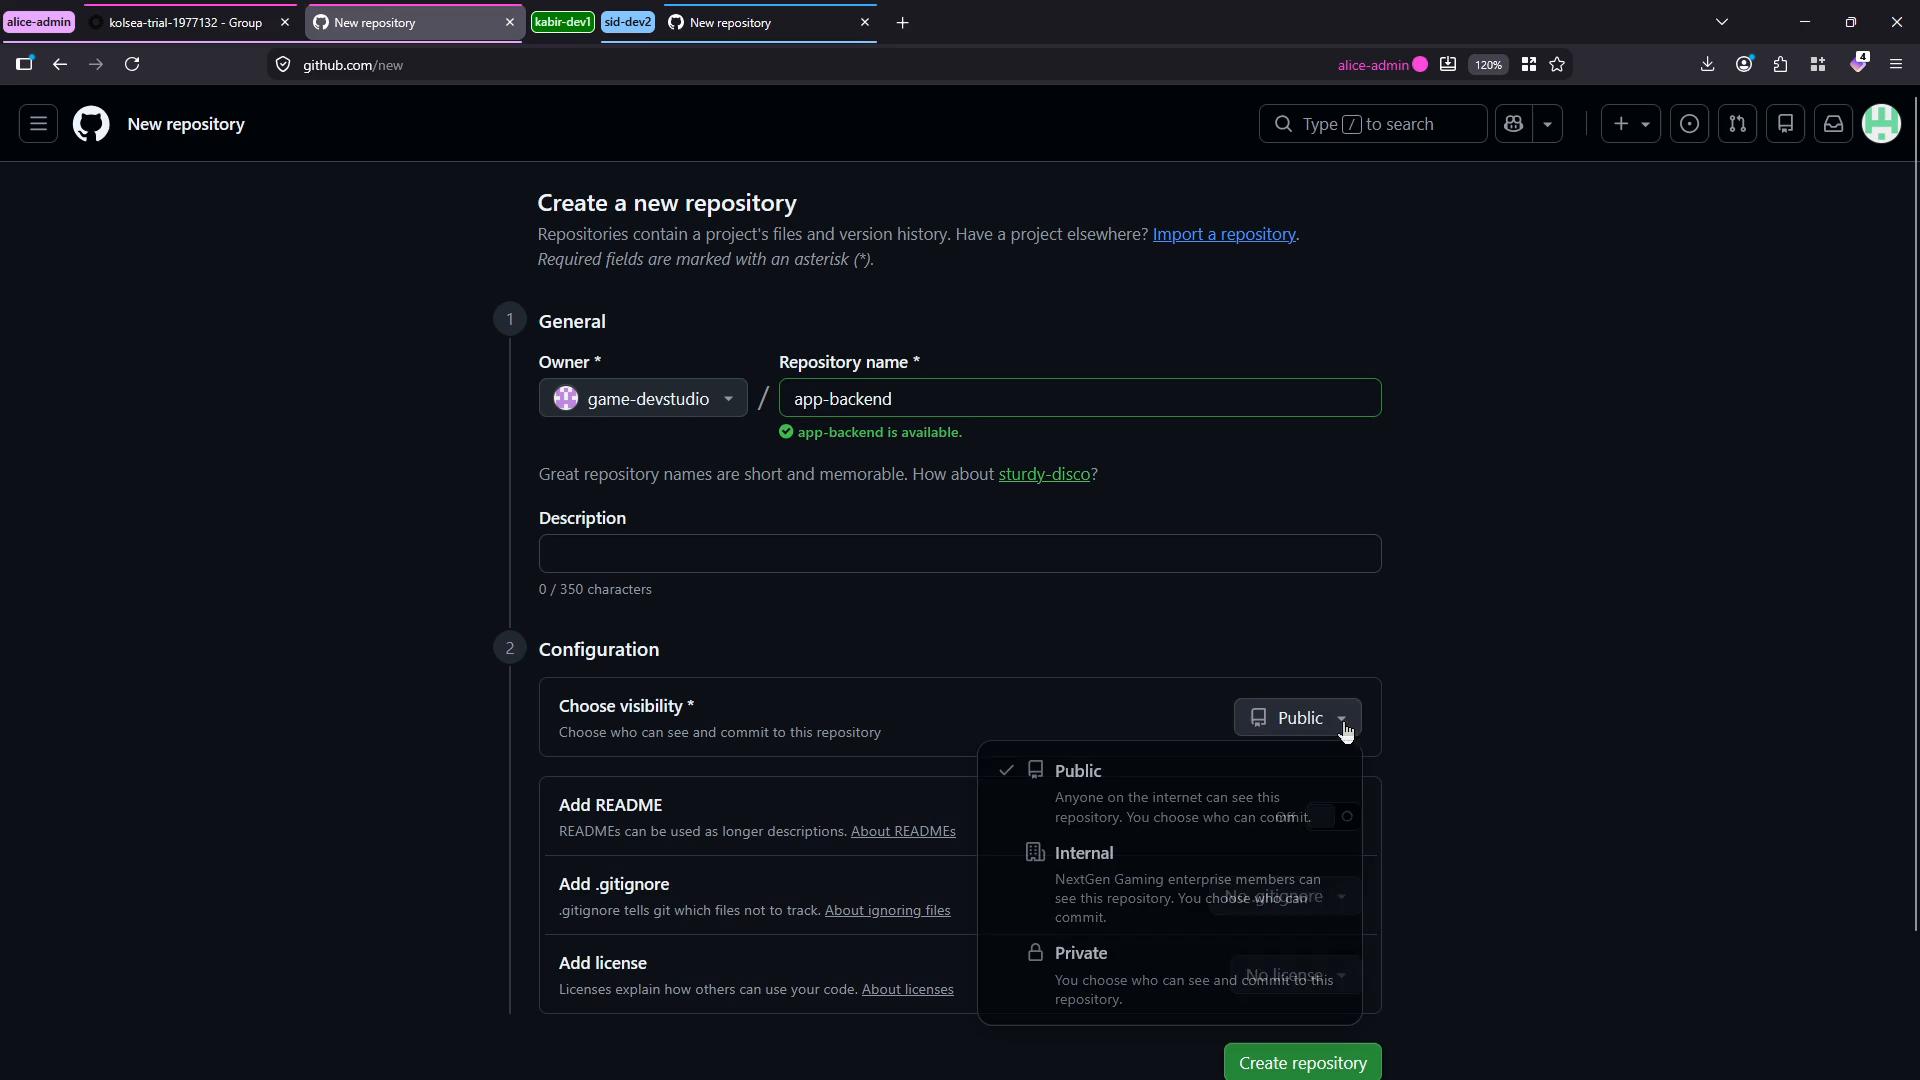Open the GitHub hamburger navigation menu
The image size is (1920, 1080).
[38, 124]
